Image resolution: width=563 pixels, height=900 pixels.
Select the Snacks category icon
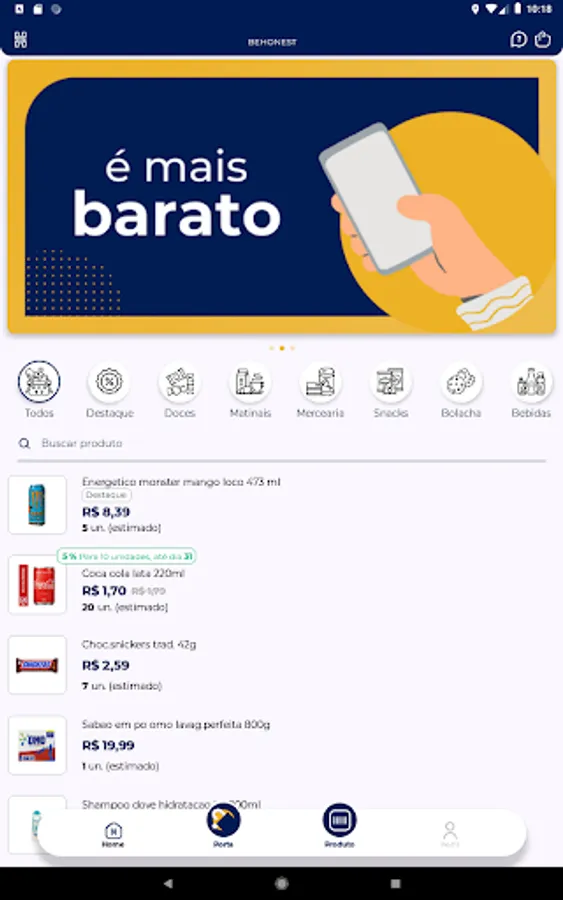point(391,382)
